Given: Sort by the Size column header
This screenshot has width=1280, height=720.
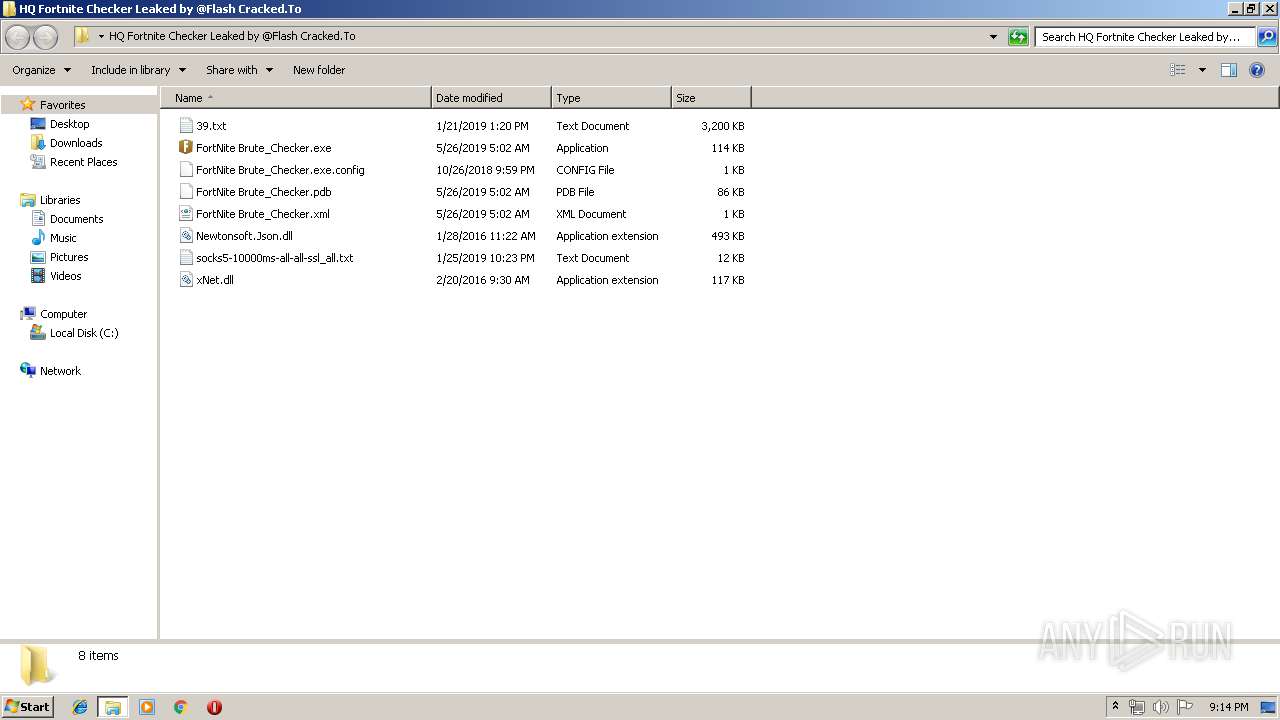Looking at the screenshot, I should (x=711, y=98).
